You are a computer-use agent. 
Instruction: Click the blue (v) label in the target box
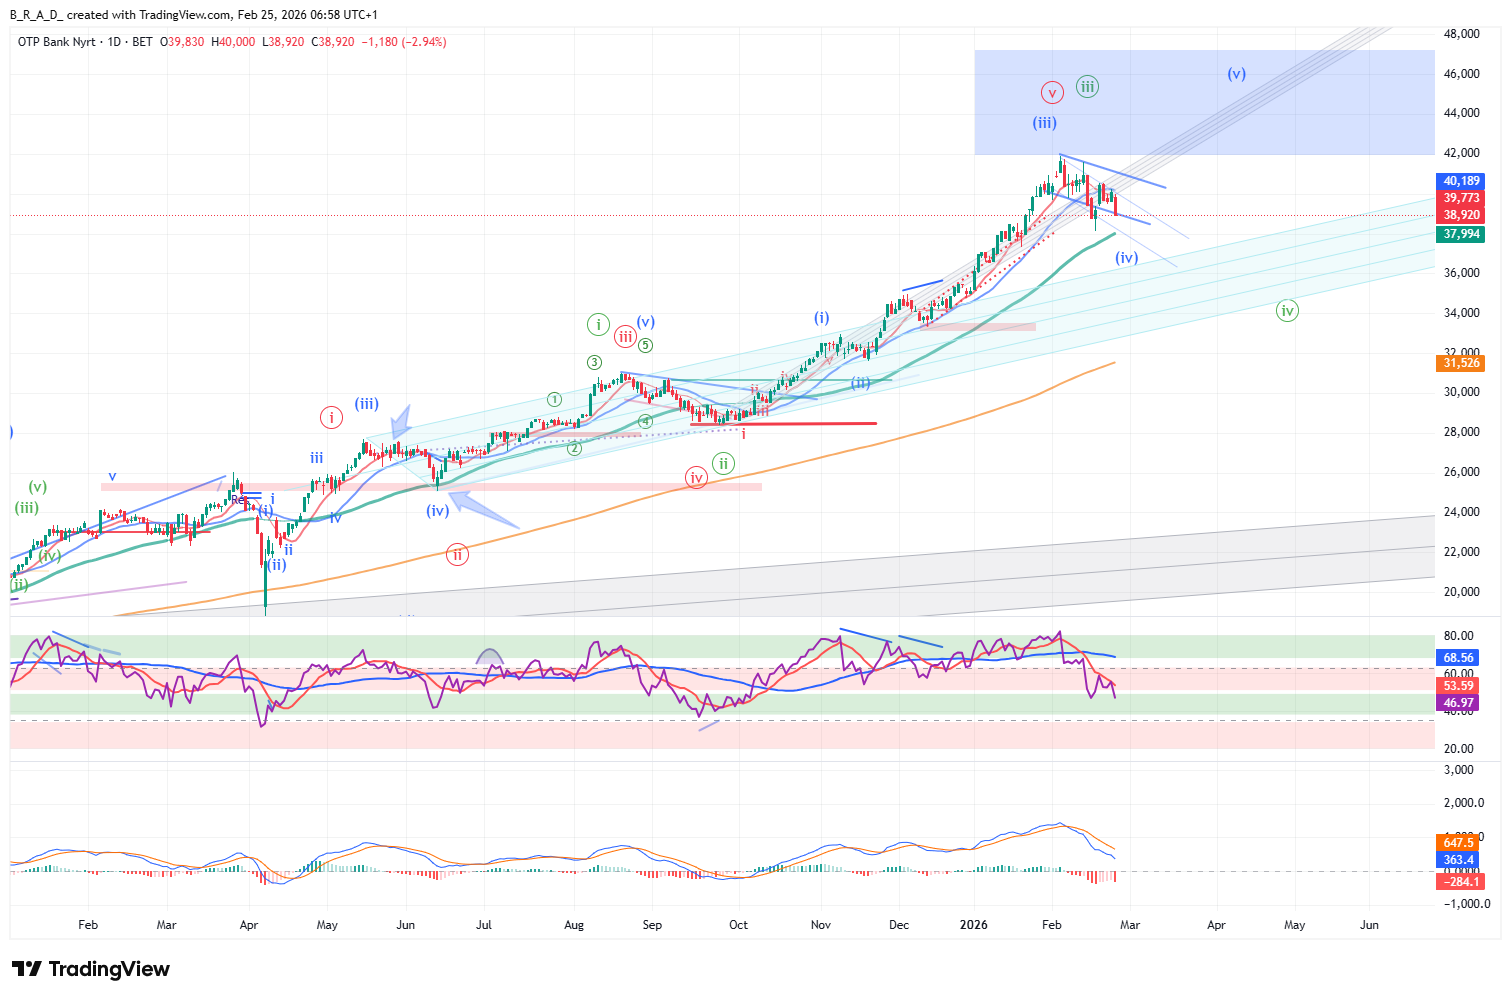(x=1237, y=74)
